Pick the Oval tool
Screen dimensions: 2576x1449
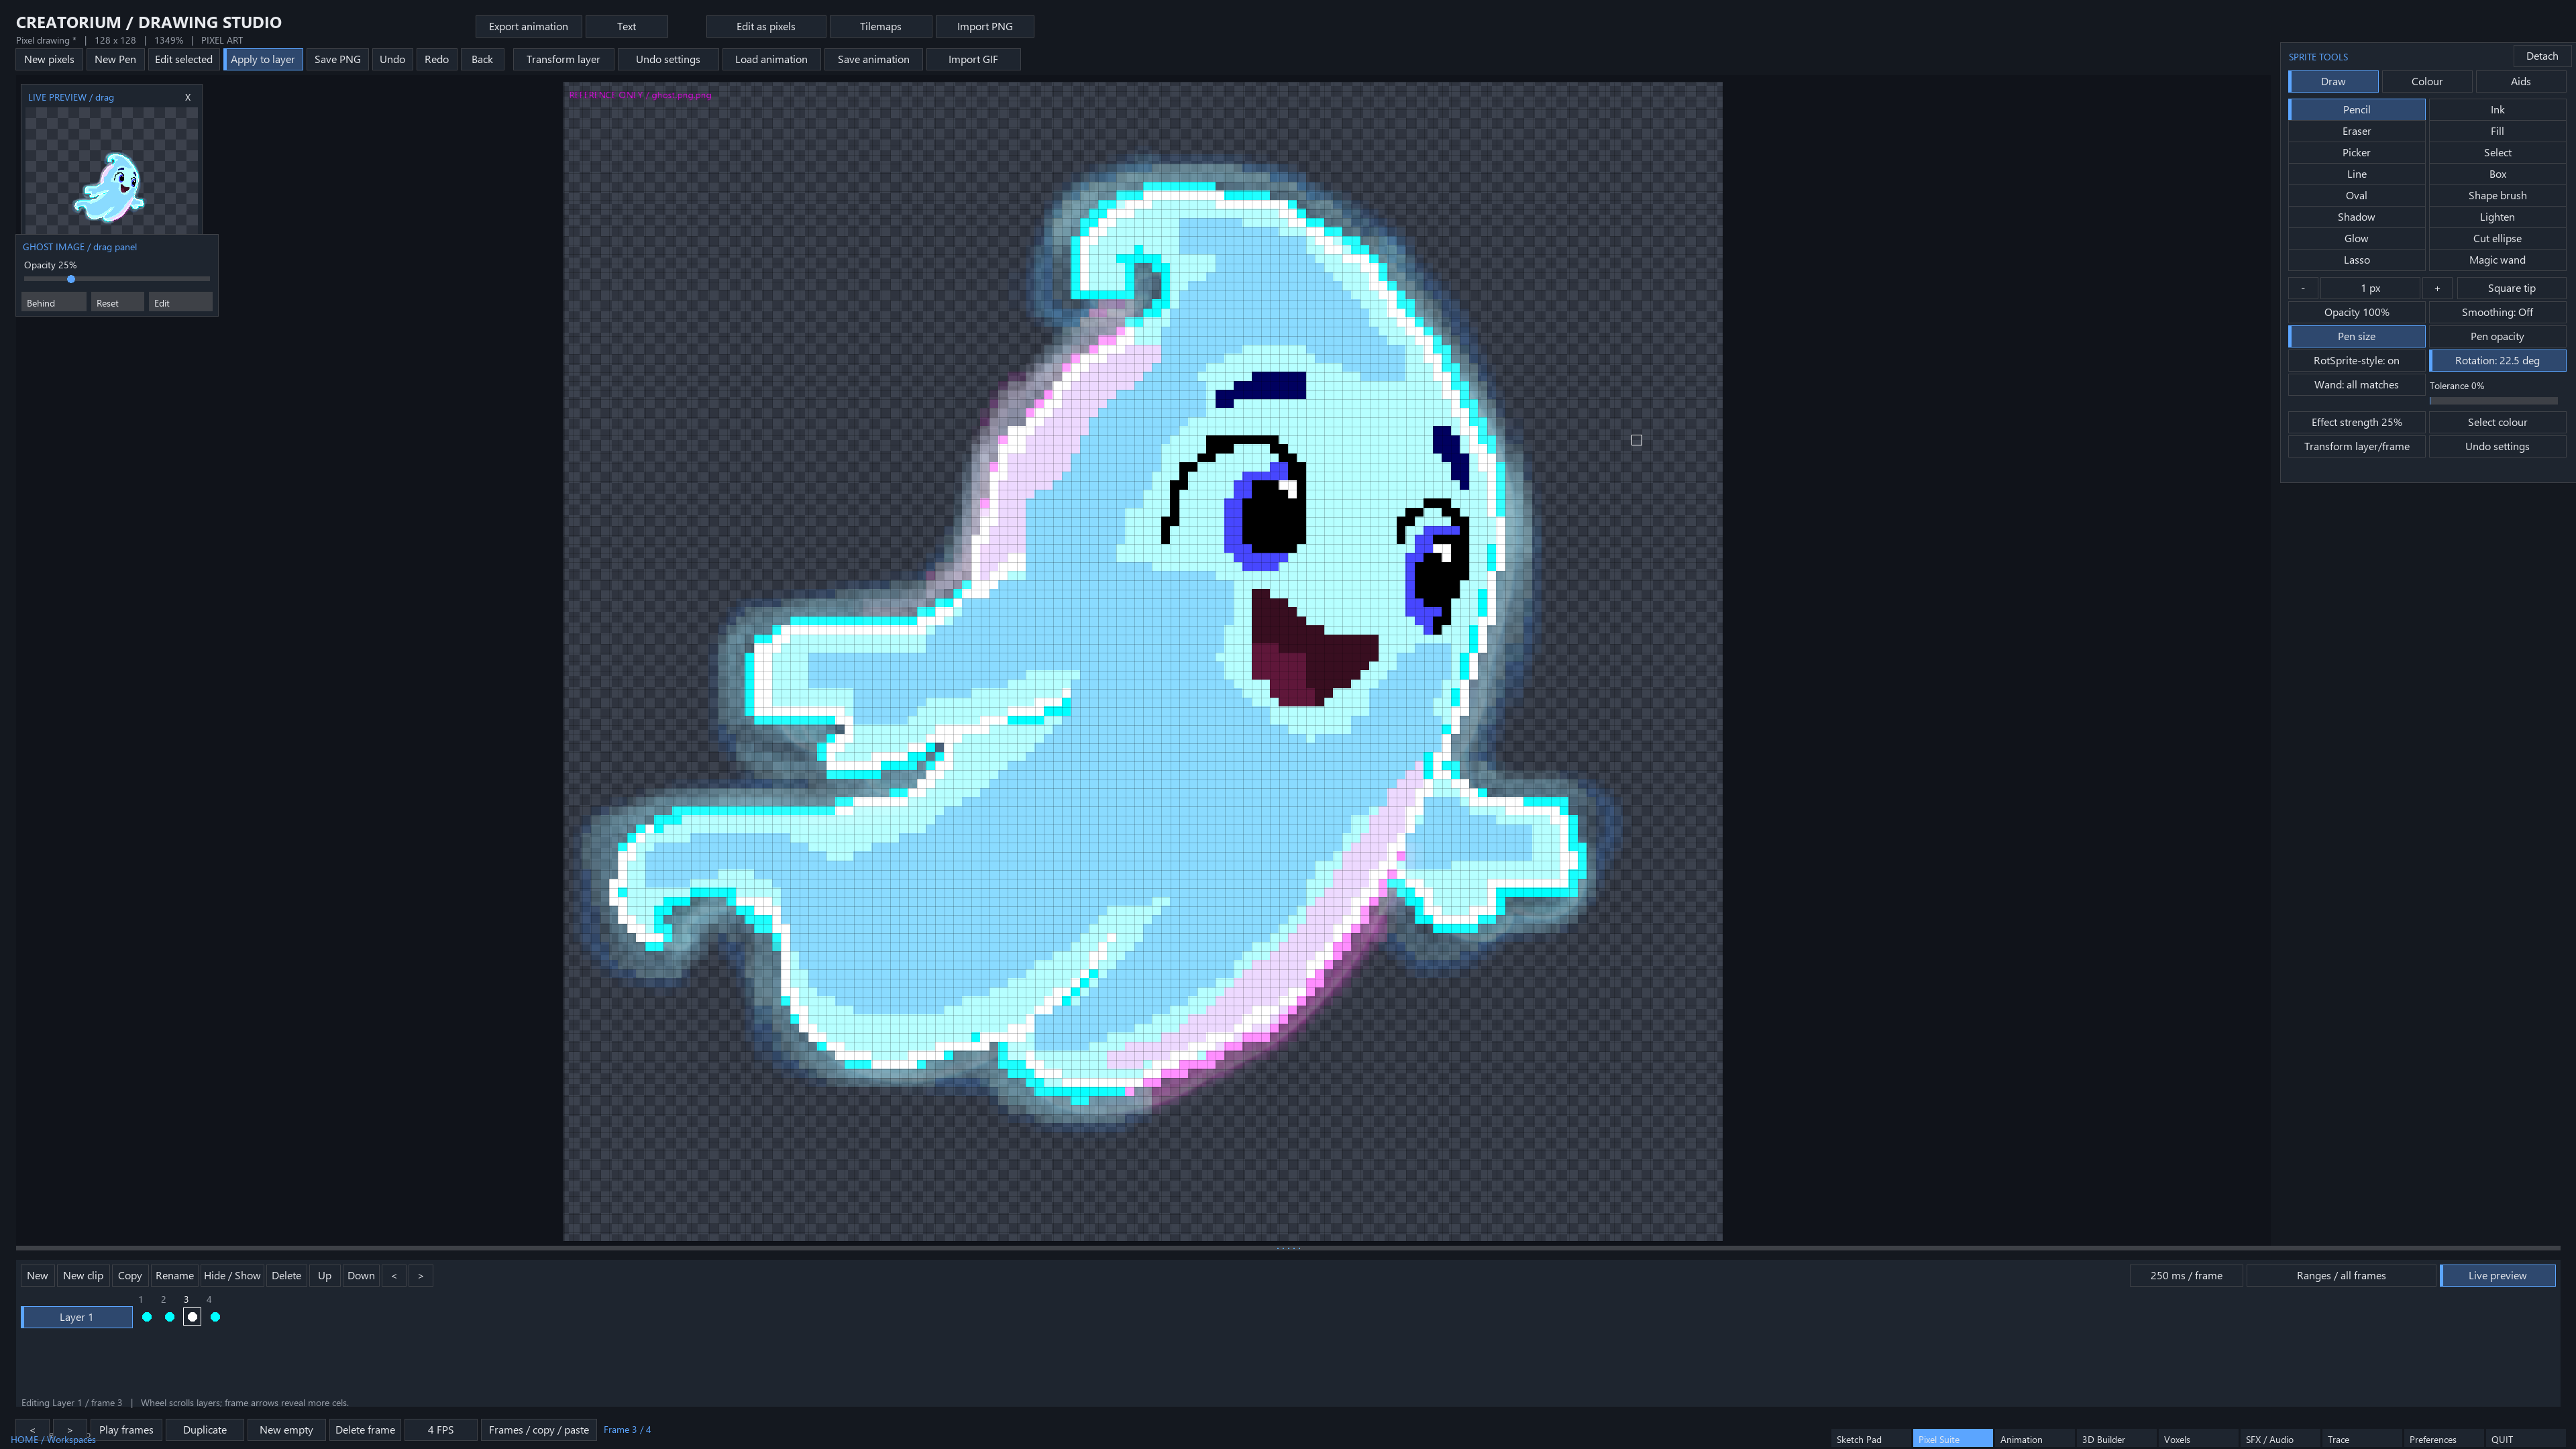[2356, 196]
